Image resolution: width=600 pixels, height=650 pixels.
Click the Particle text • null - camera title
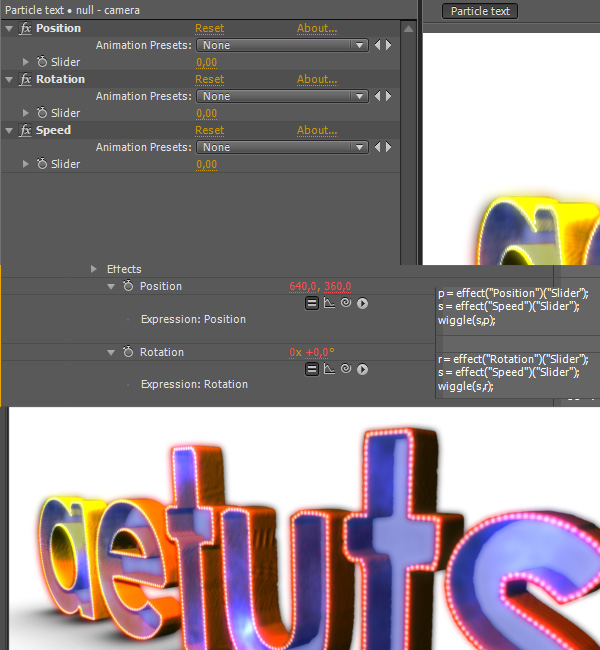tap(72, 10)
